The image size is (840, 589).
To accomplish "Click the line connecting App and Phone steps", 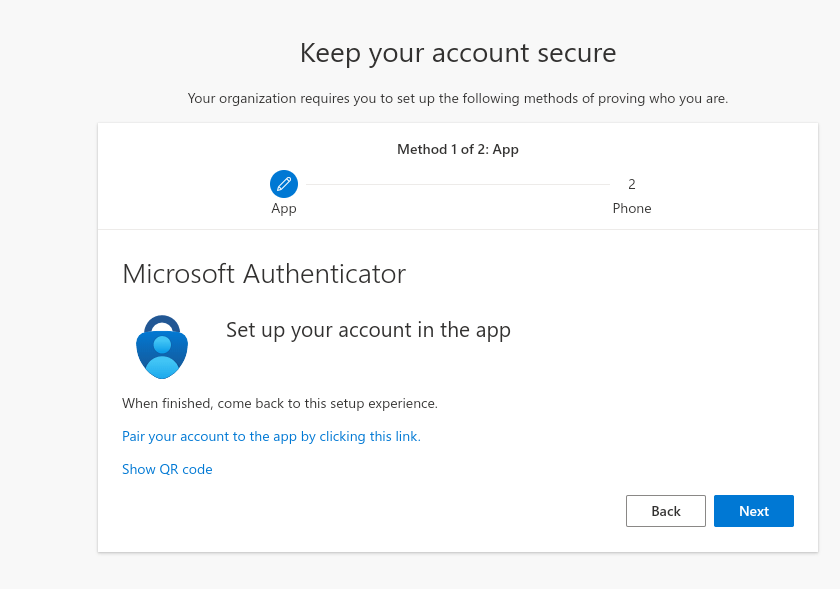I will [458, 184].
